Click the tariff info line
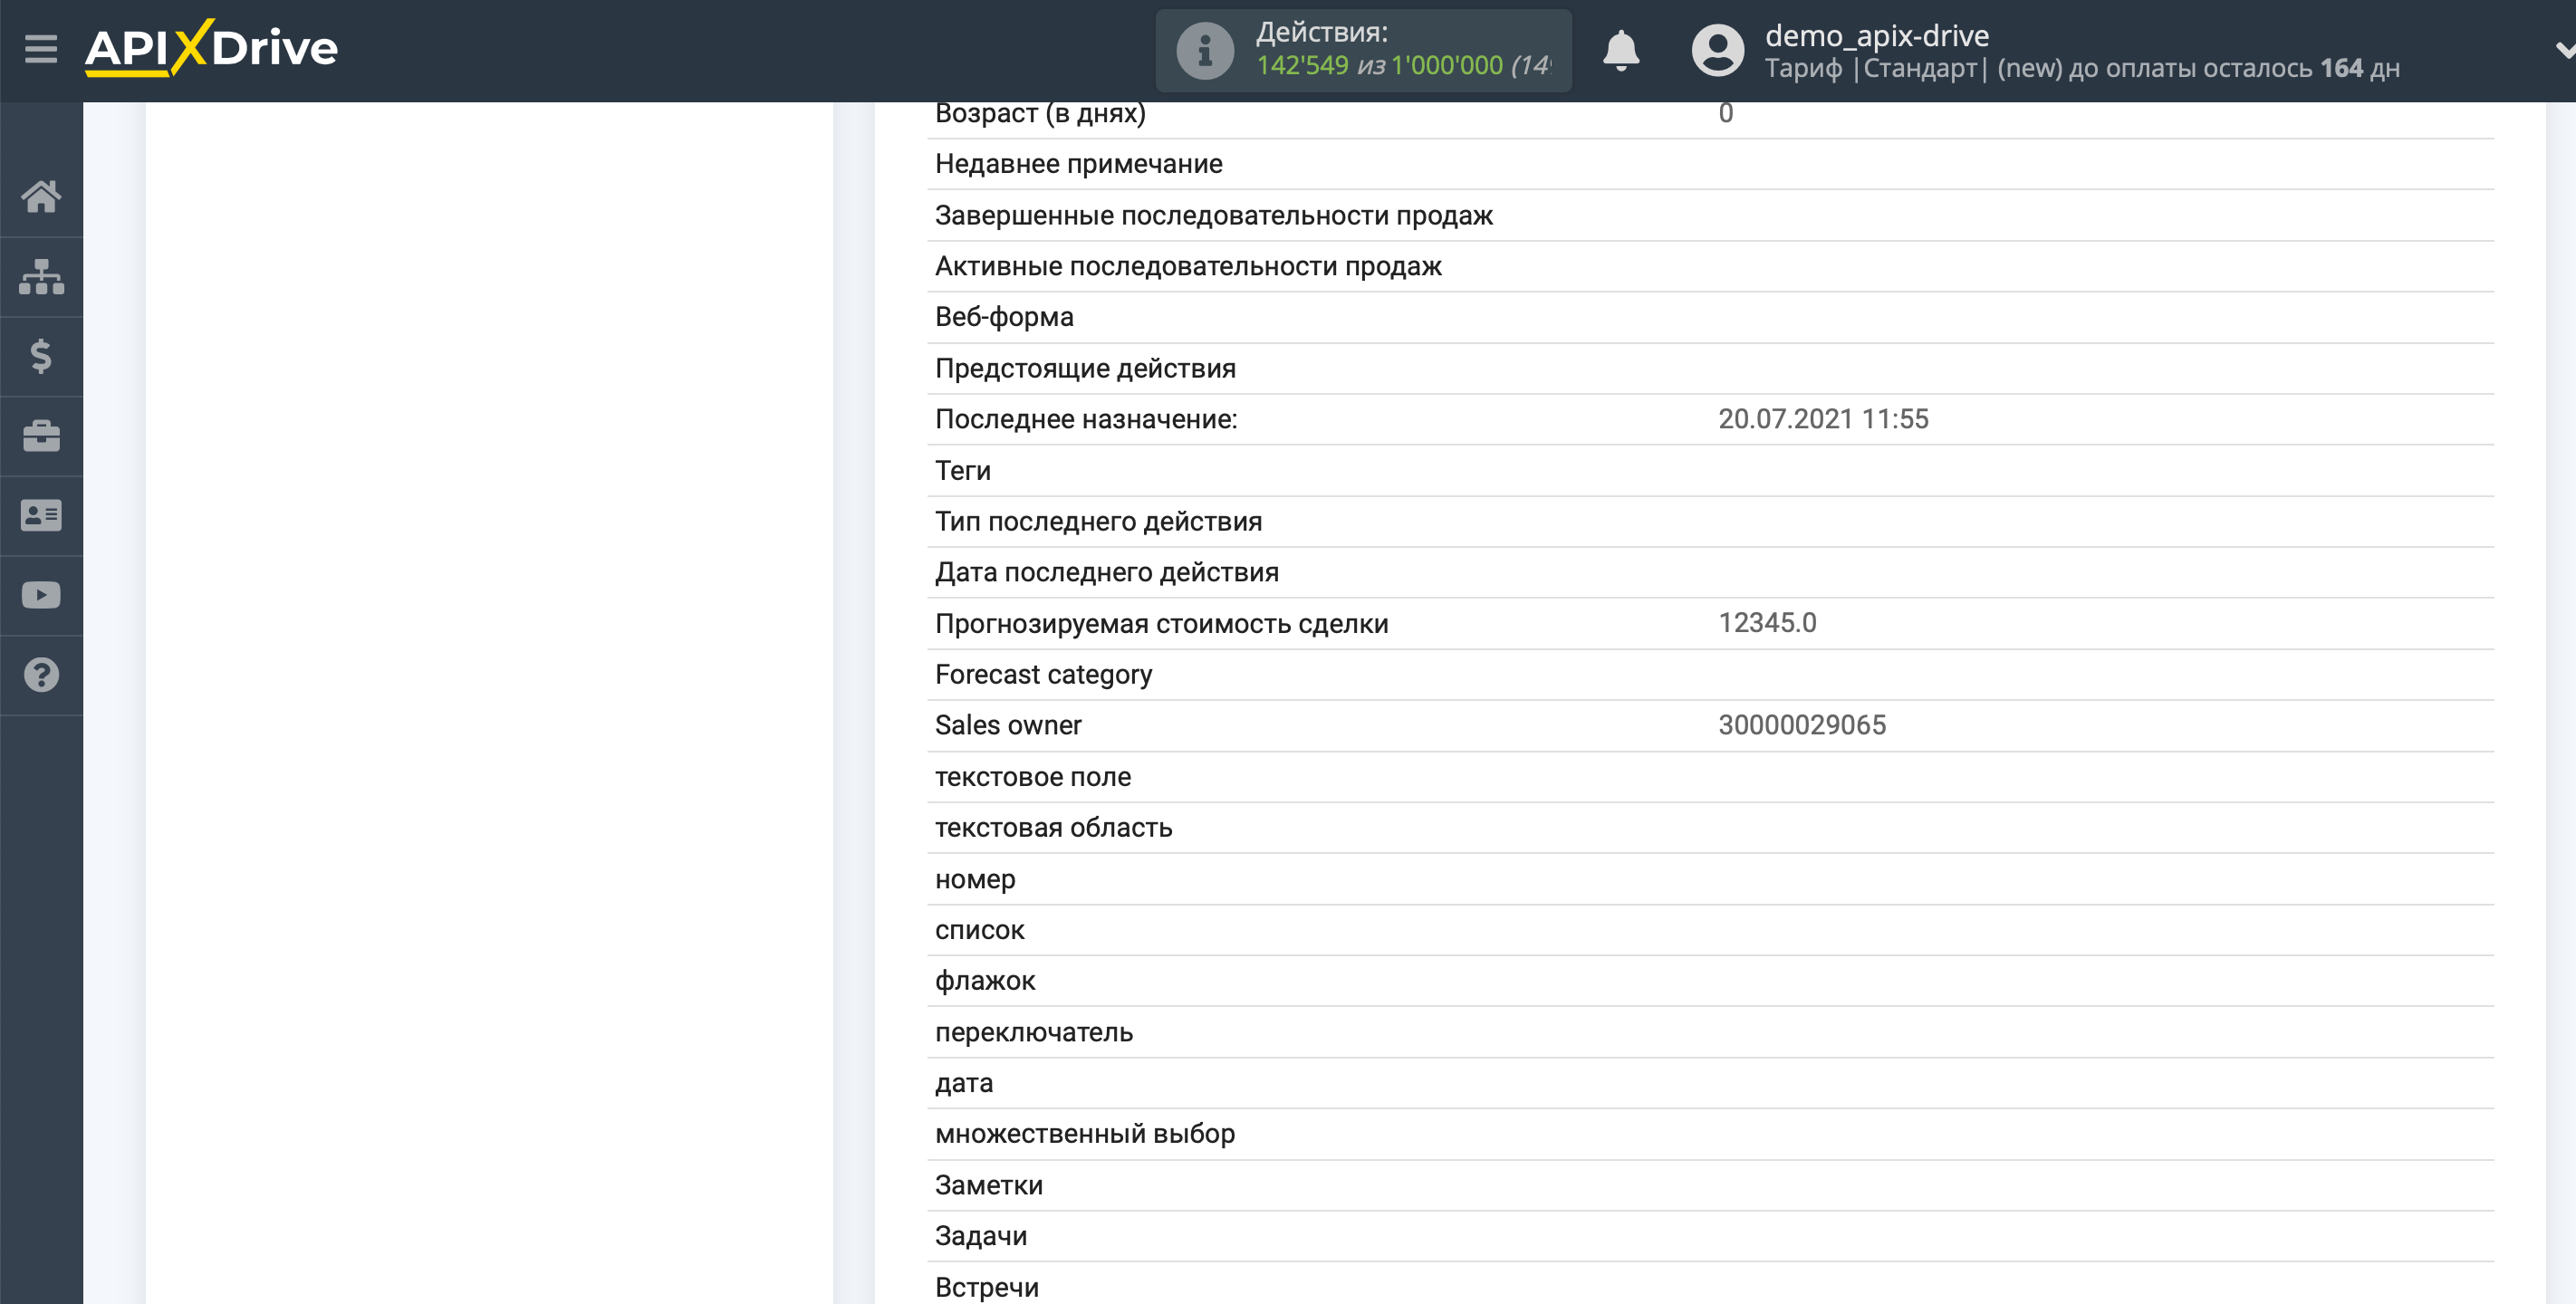Image resolution: width=2576 pixels, height=1304 pixels. 2082,68
